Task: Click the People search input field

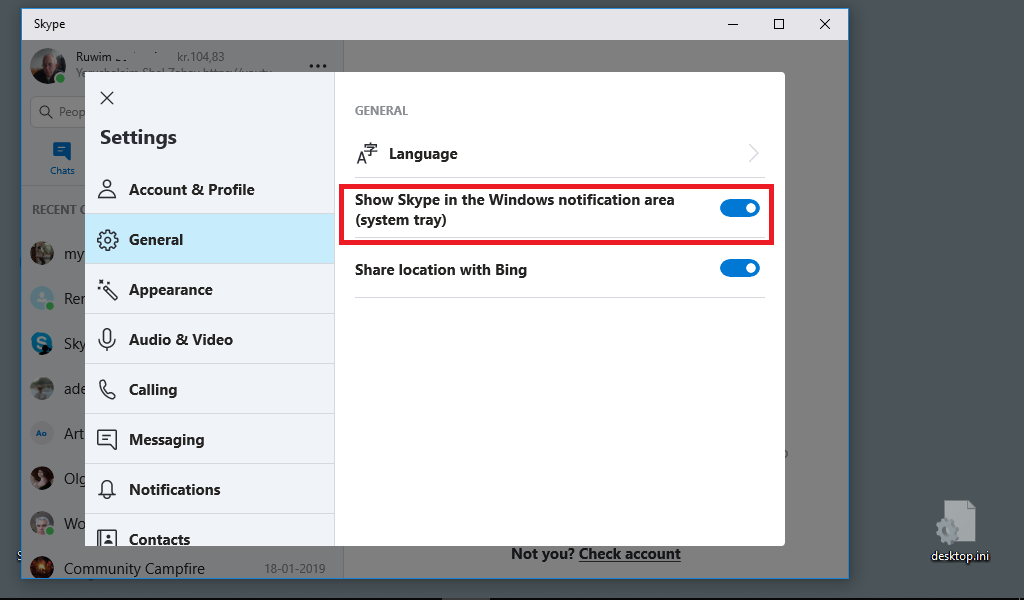Action: (x=58, y=112)
